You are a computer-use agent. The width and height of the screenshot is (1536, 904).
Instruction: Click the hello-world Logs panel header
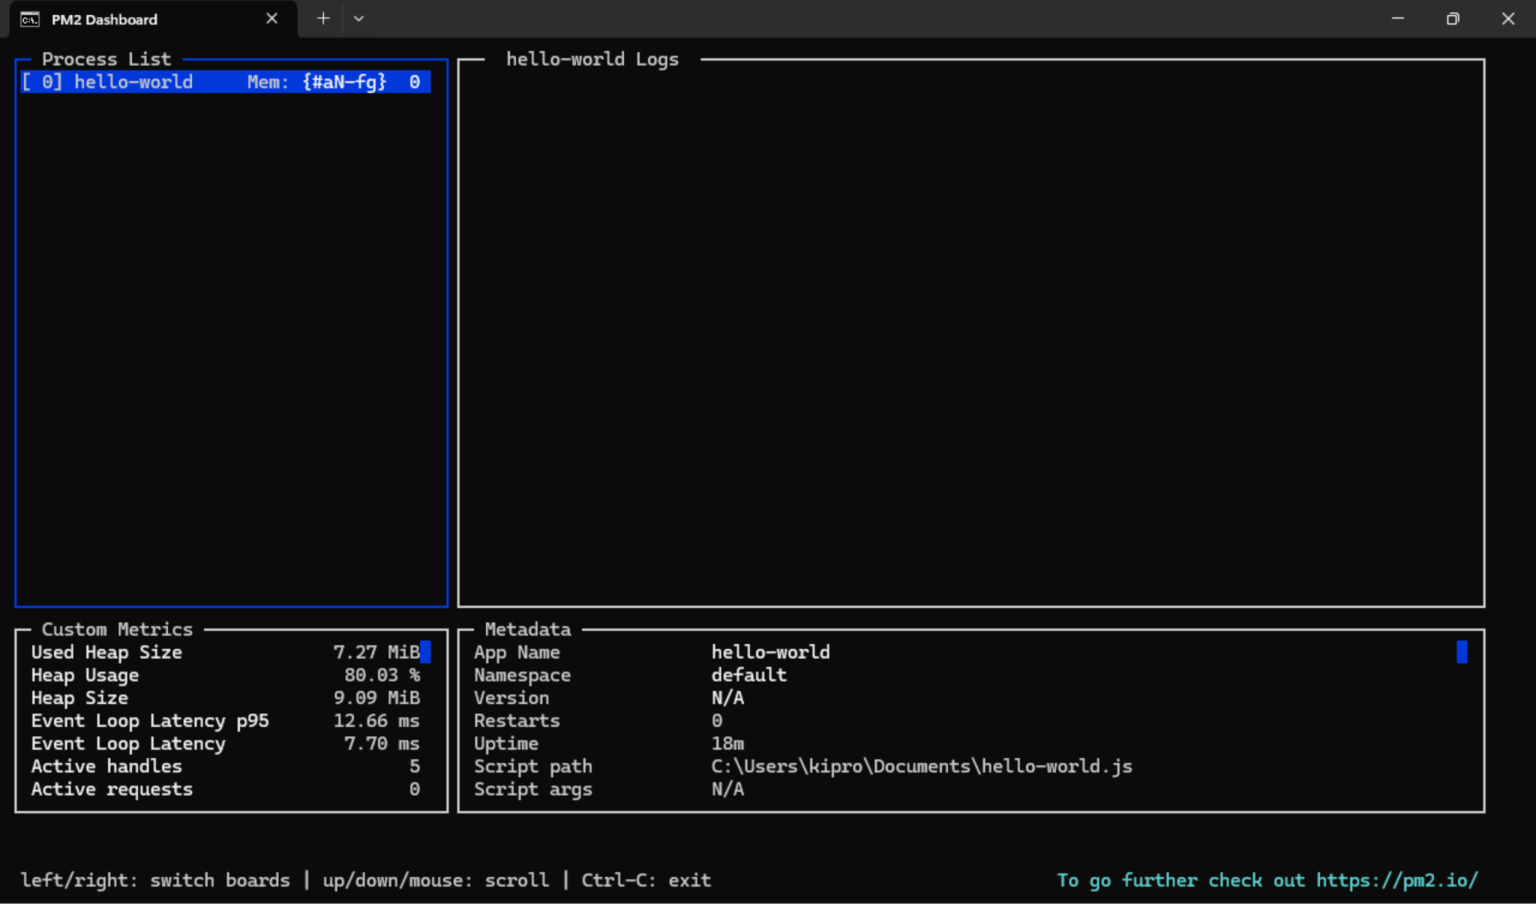(x=592, y=59)
